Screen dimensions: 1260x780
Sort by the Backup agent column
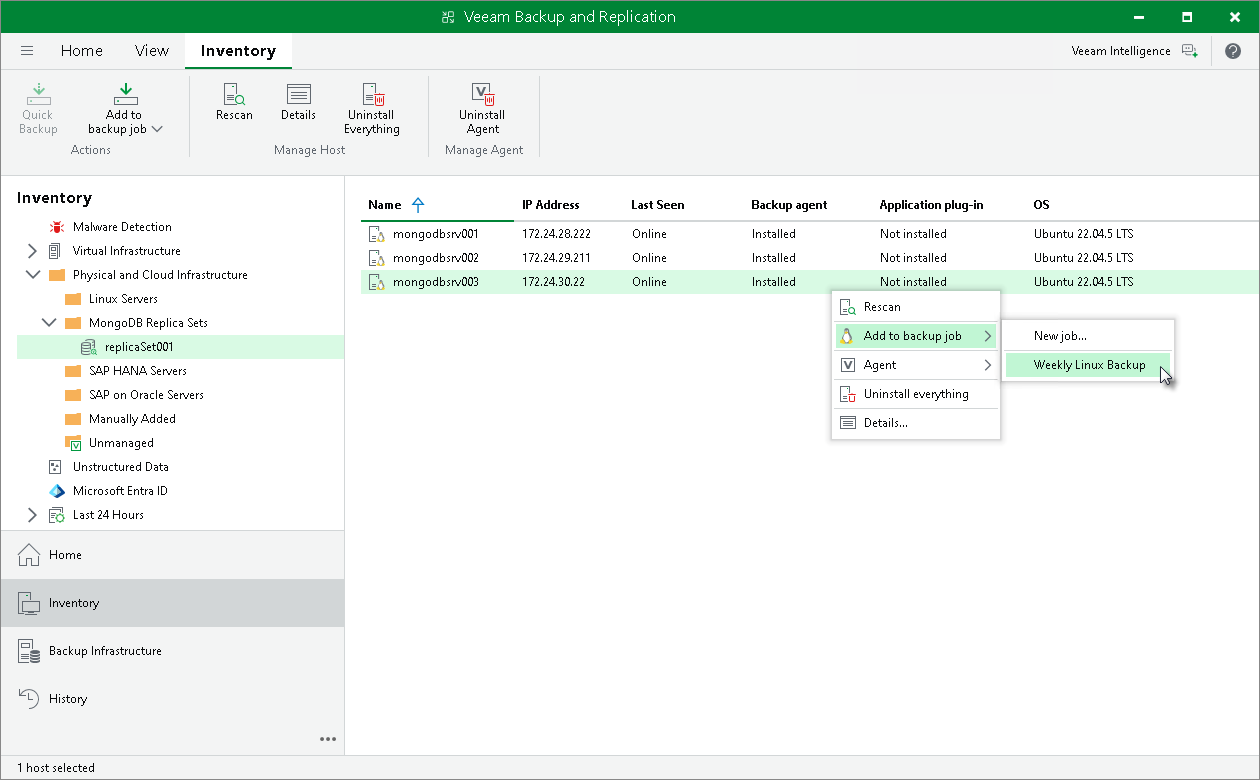[x=789, y=205]
